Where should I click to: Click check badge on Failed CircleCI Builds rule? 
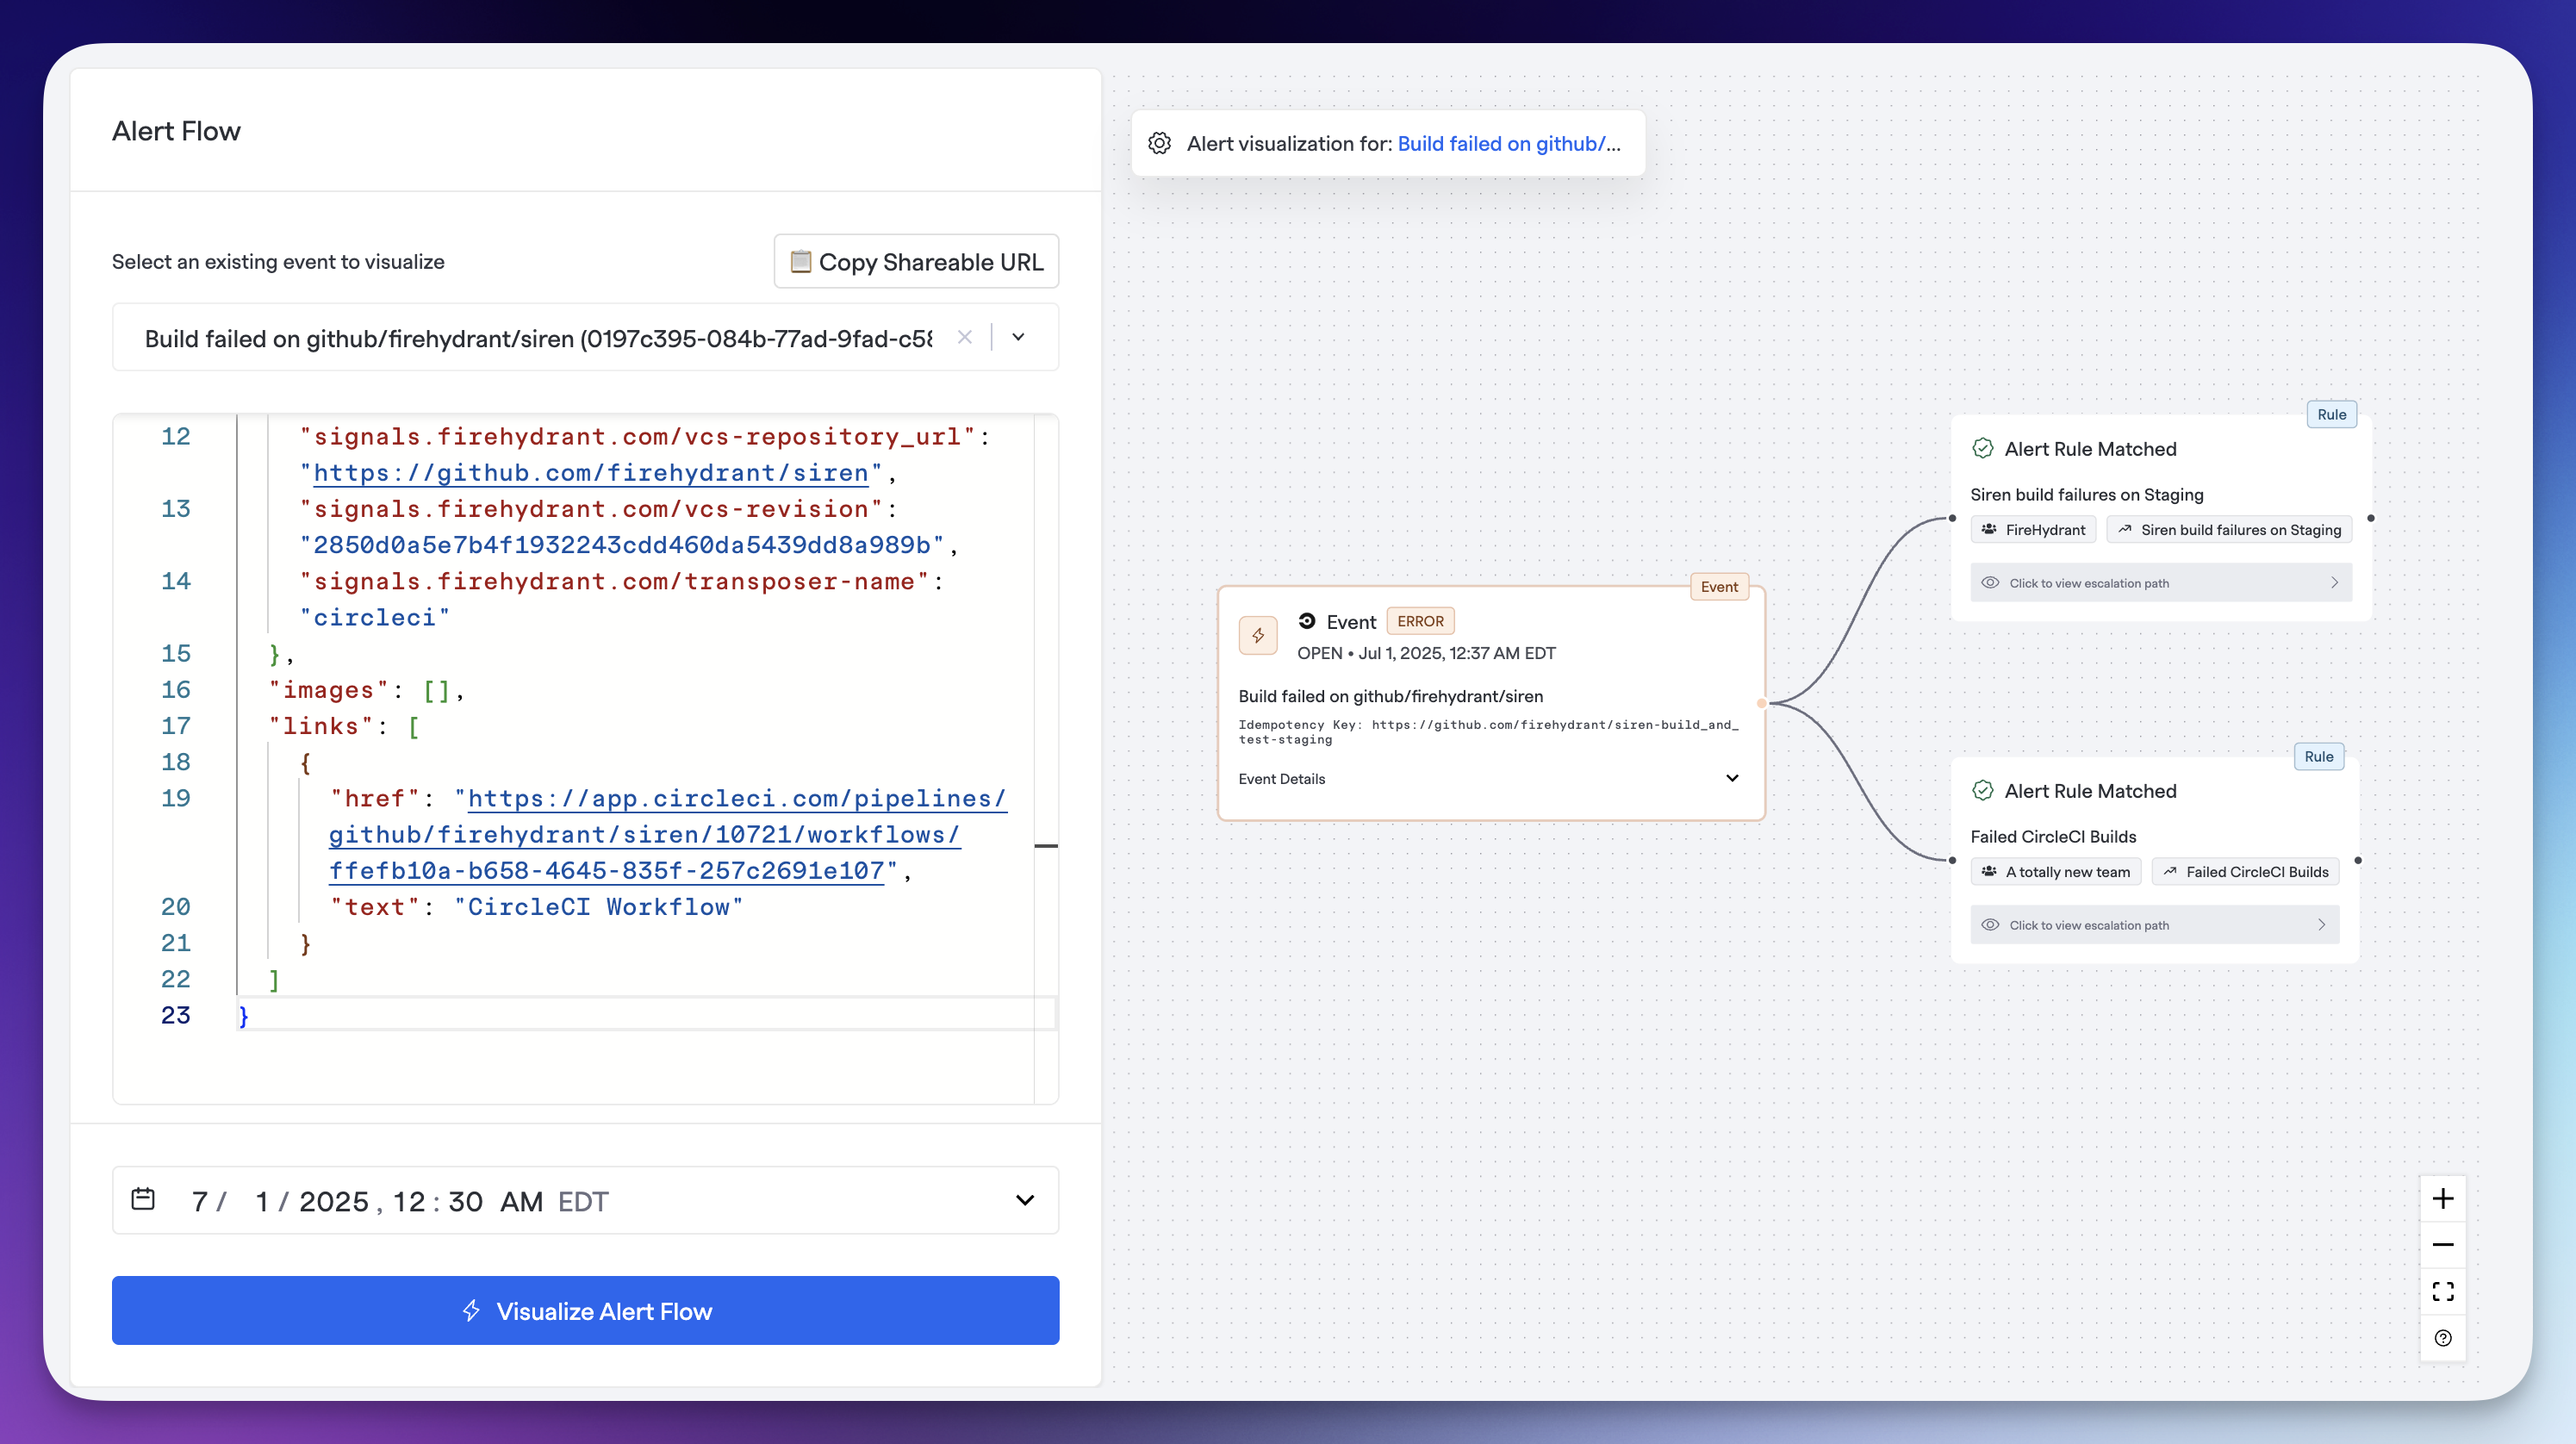[x=1982, y=791]
